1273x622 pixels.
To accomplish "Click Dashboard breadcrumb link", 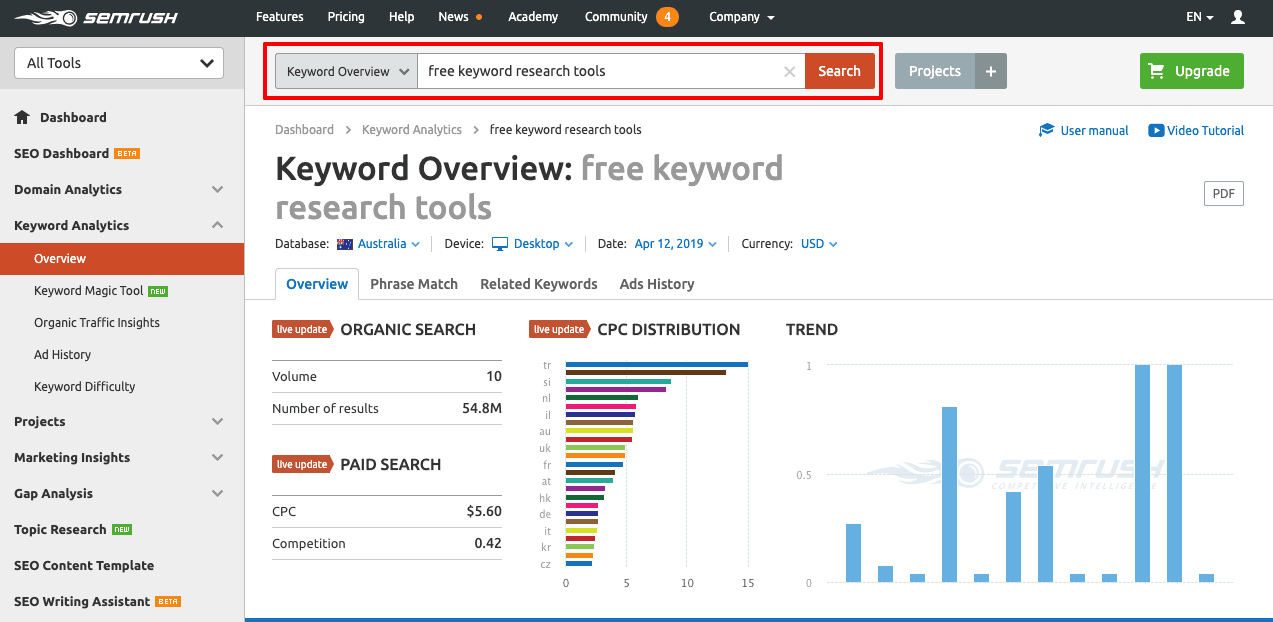I will point(304,130).
